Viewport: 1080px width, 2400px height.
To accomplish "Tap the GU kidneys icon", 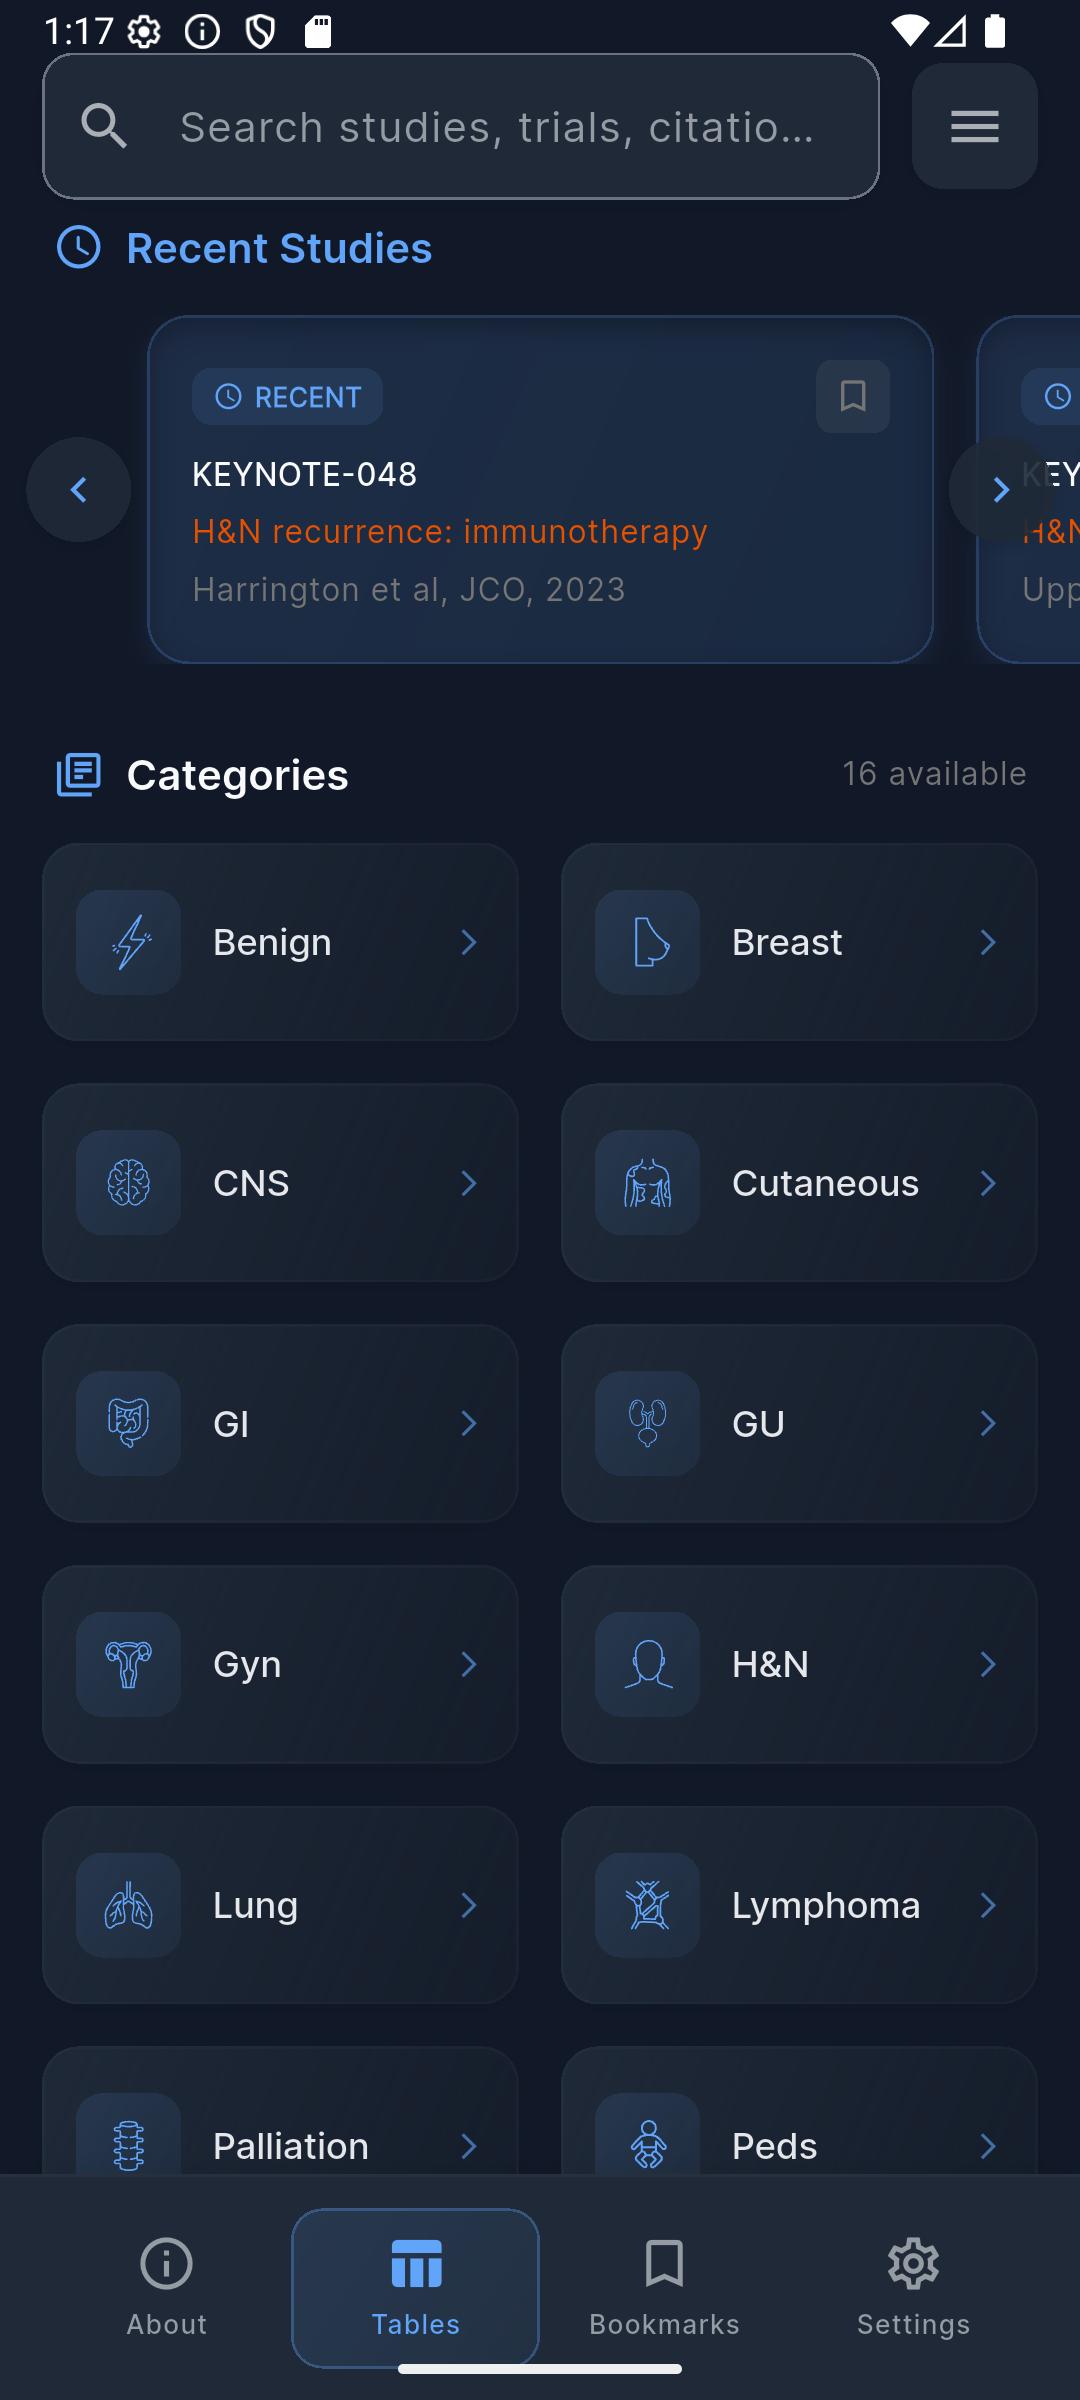I will [647, 1423].
